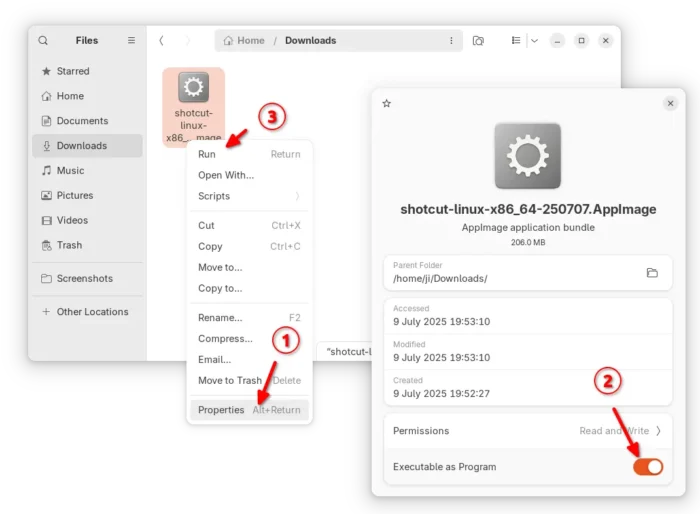Select the shotcut AppImage file thumbnail
The width and height of the screenshot is (700, 514).
[193, 88]
